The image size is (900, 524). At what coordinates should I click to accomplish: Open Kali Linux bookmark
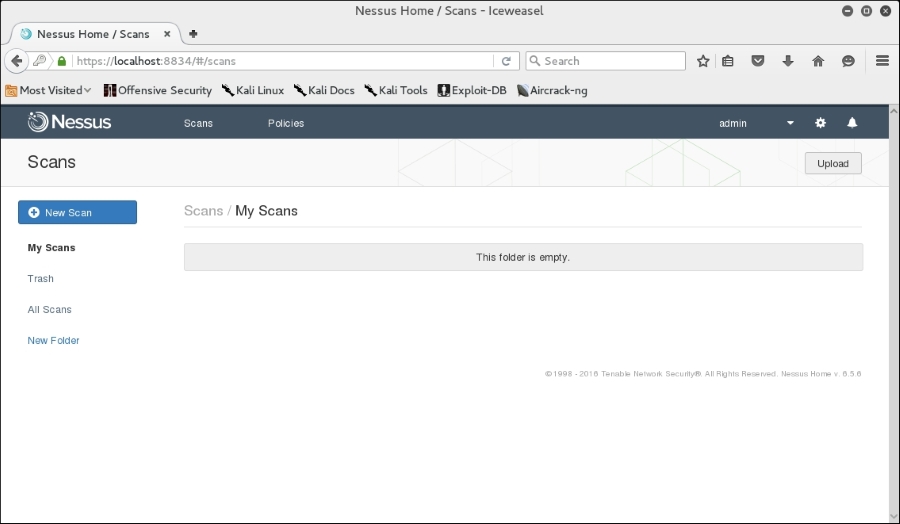pyautogui.click(x=253, y=90)
